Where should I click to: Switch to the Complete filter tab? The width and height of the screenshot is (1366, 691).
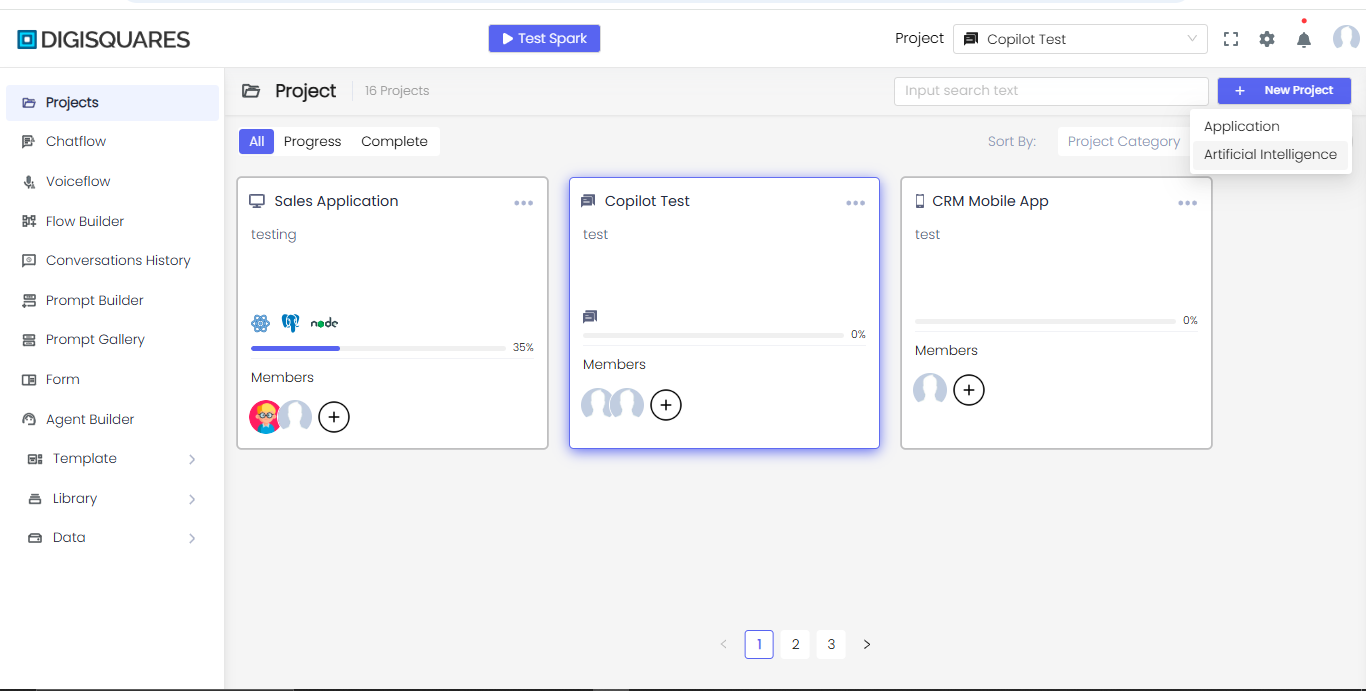pos(394,142)
